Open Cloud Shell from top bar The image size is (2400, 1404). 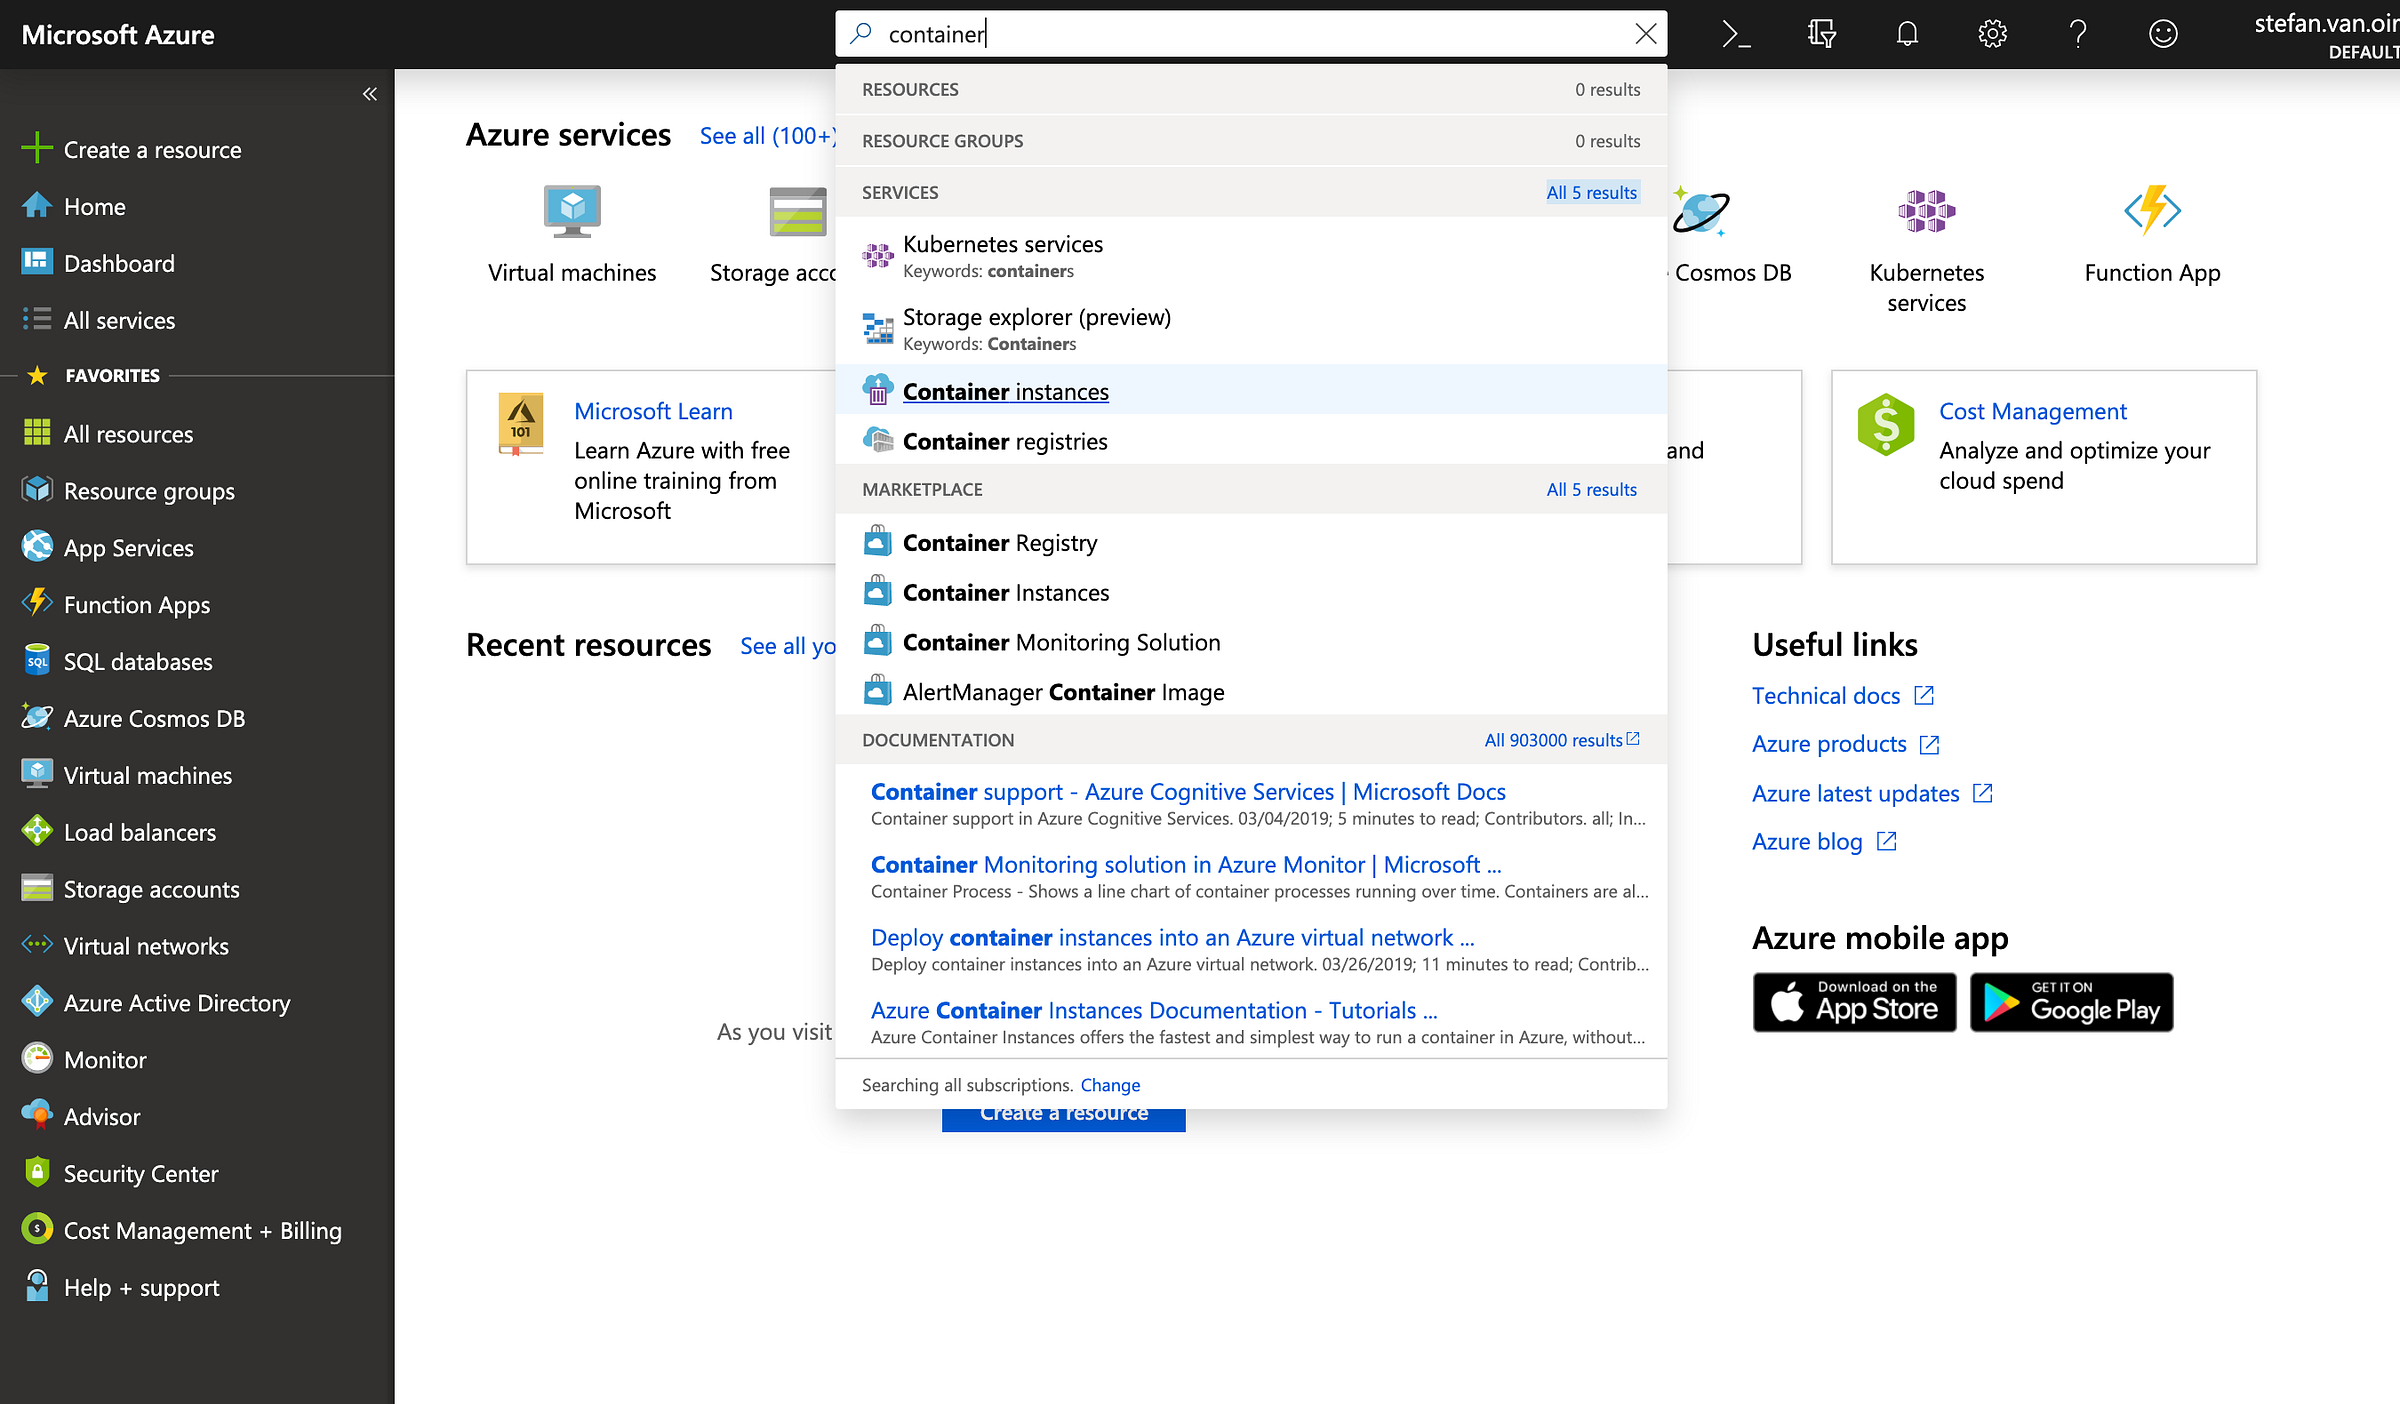pos(1736,34)
